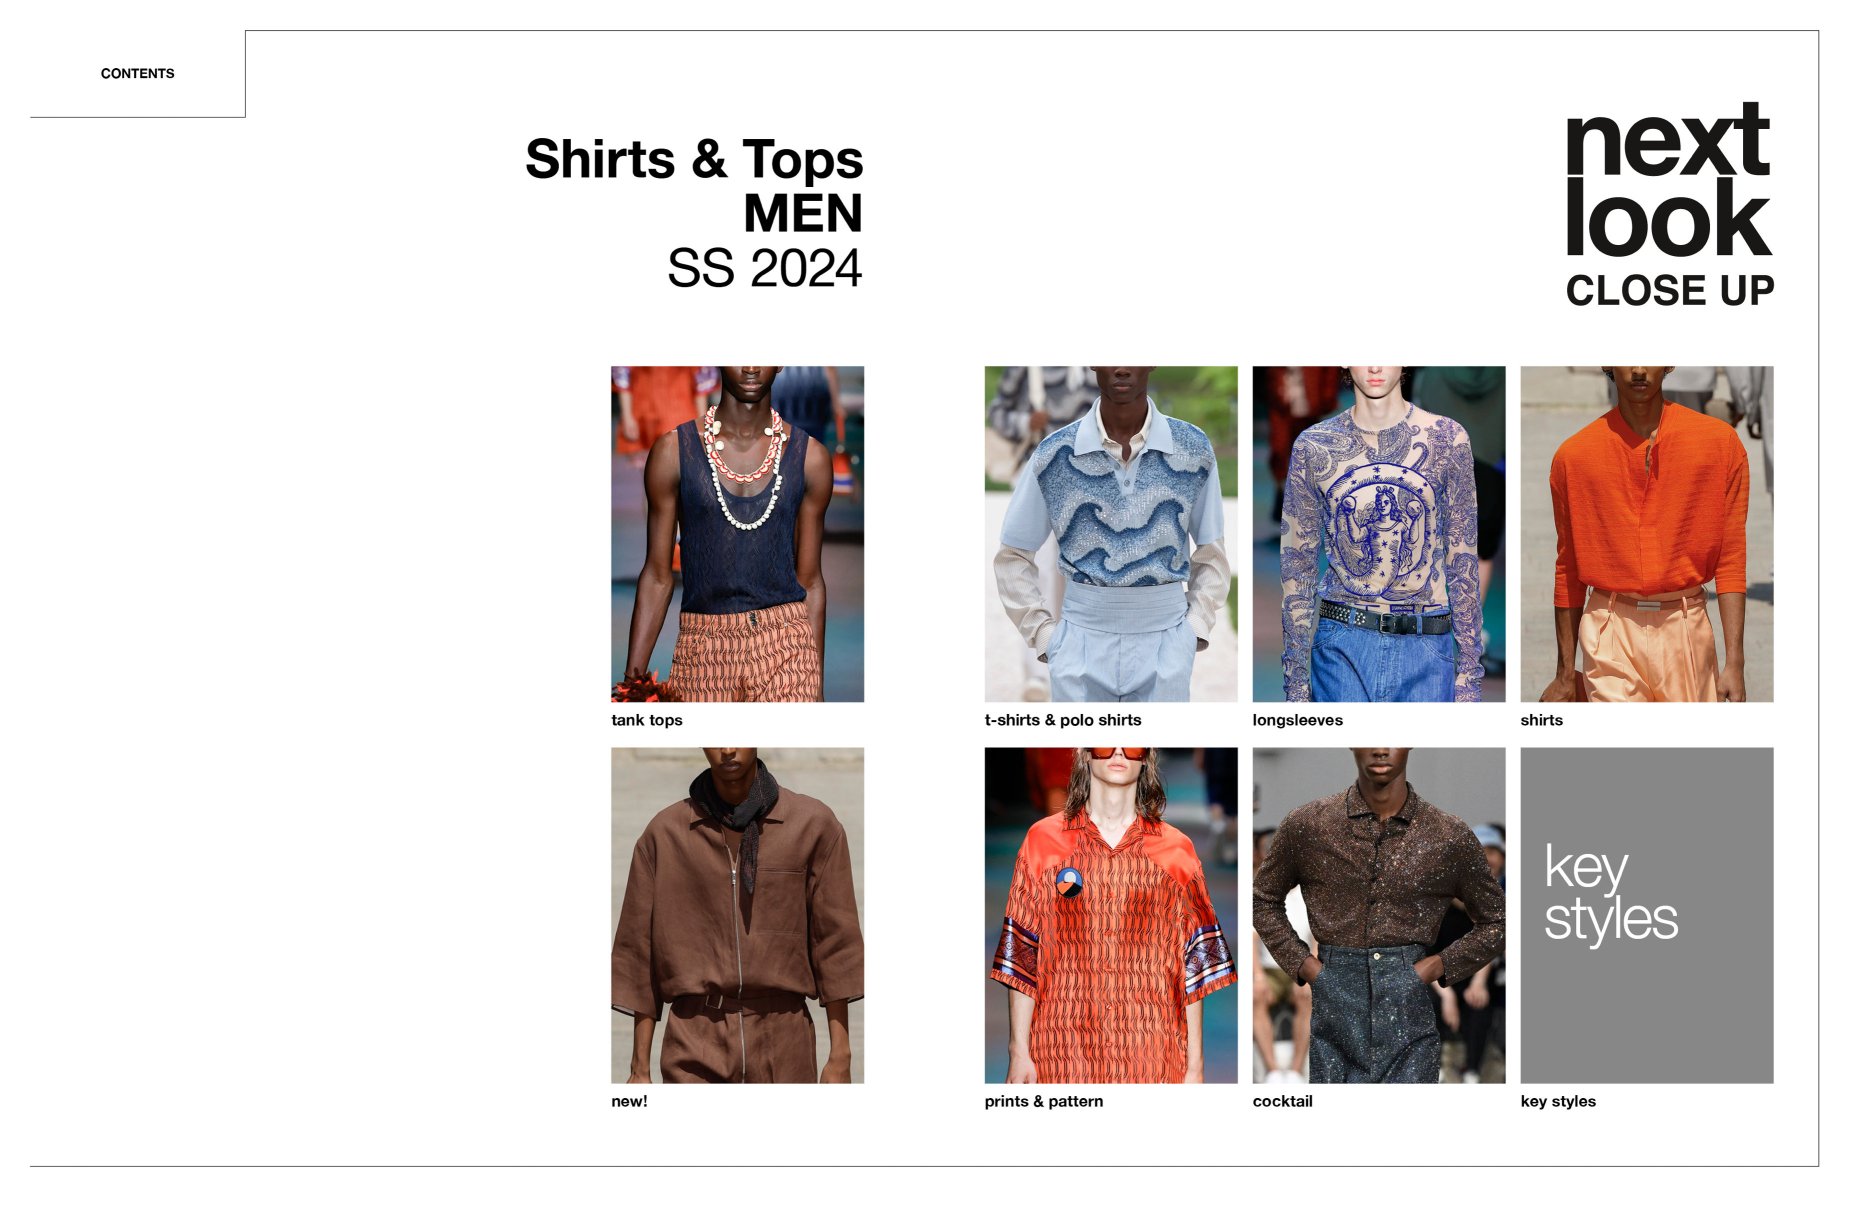Click the CLOSE UP logo text
The width and height of the screenshot is (1849, 1227).
click(x=1670, y=290)
